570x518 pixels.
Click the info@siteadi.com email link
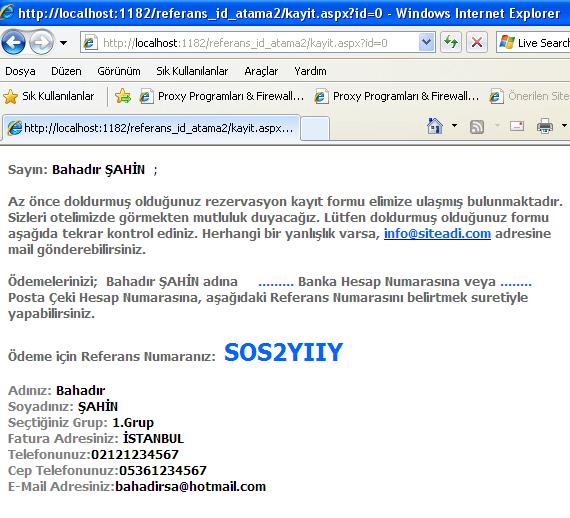437,233
